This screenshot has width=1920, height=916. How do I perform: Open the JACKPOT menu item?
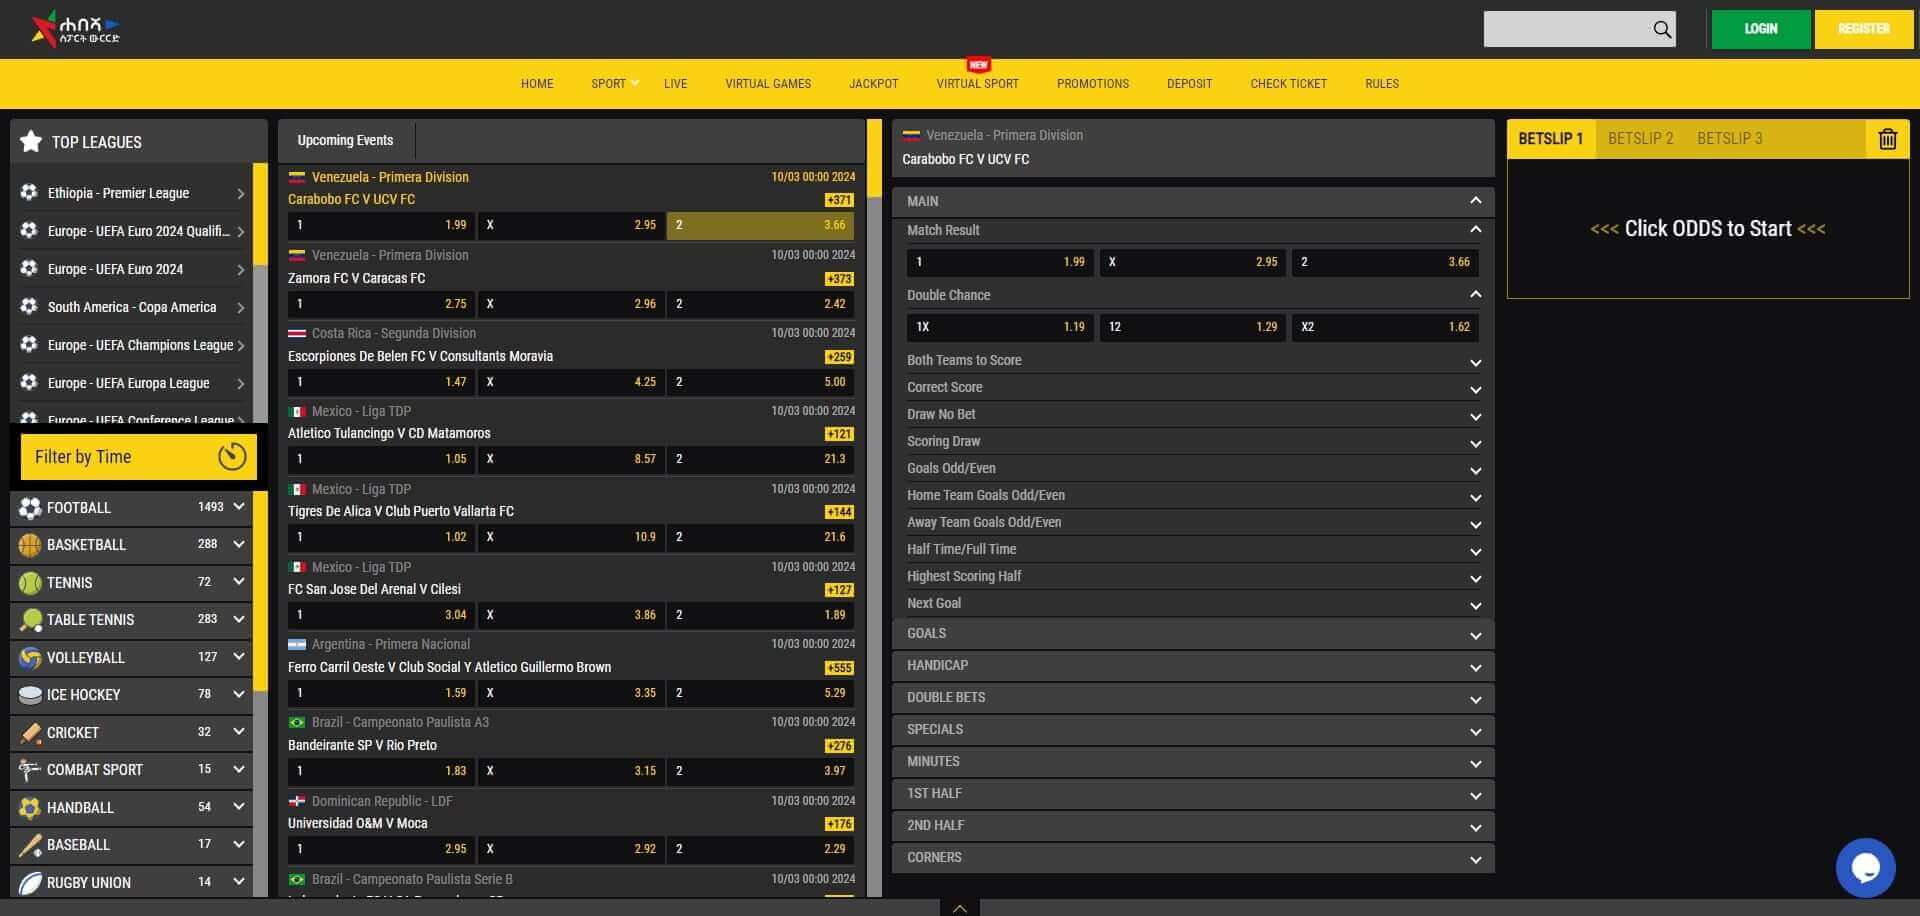[x=873, y=84]
